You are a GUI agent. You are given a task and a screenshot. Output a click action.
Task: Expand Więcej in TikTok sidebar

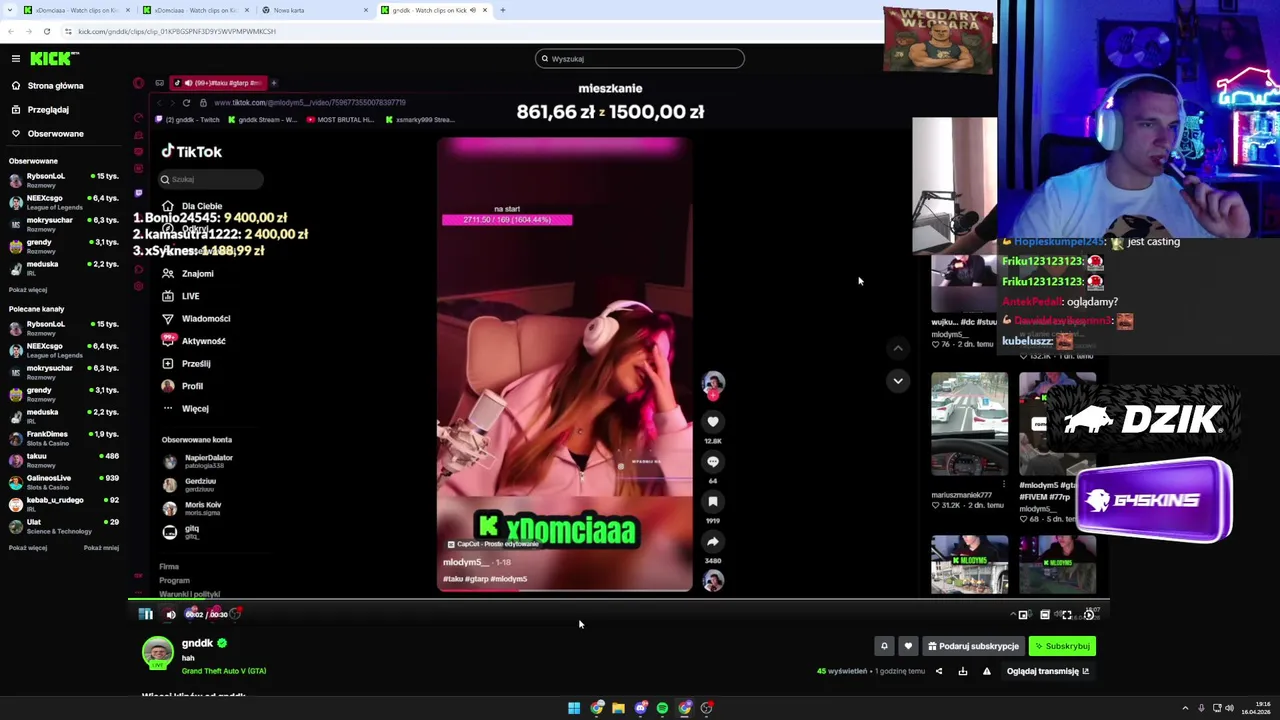click(185, 409)
